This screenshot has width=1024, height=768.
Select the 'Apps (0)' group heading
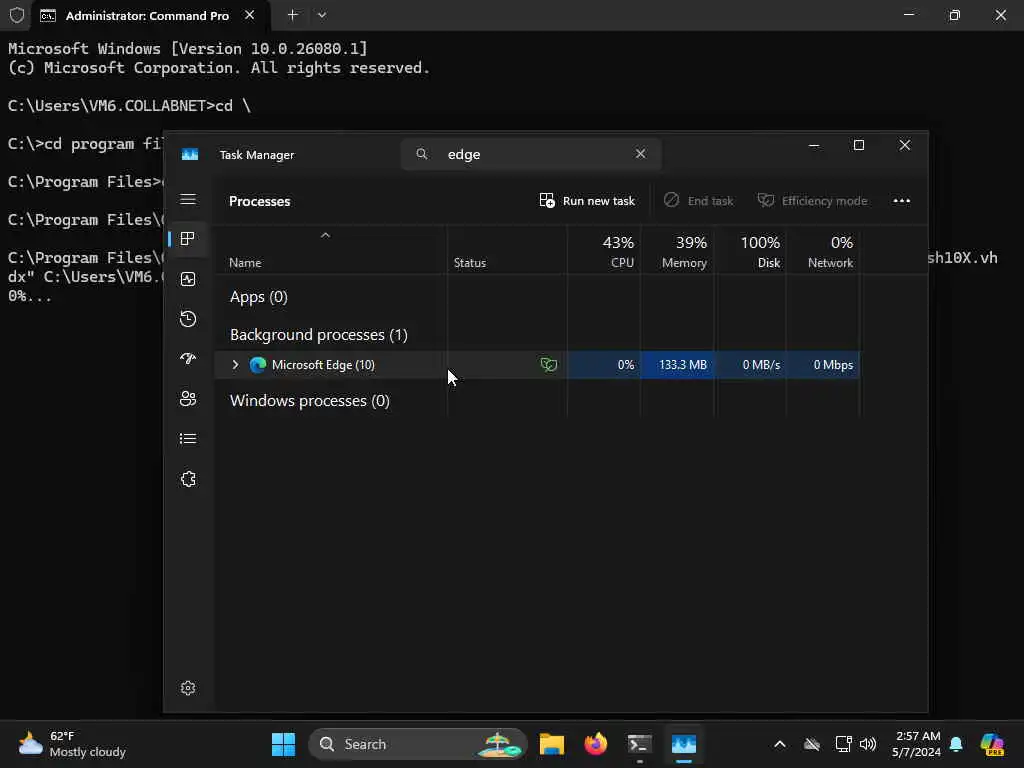click(259, 297)
